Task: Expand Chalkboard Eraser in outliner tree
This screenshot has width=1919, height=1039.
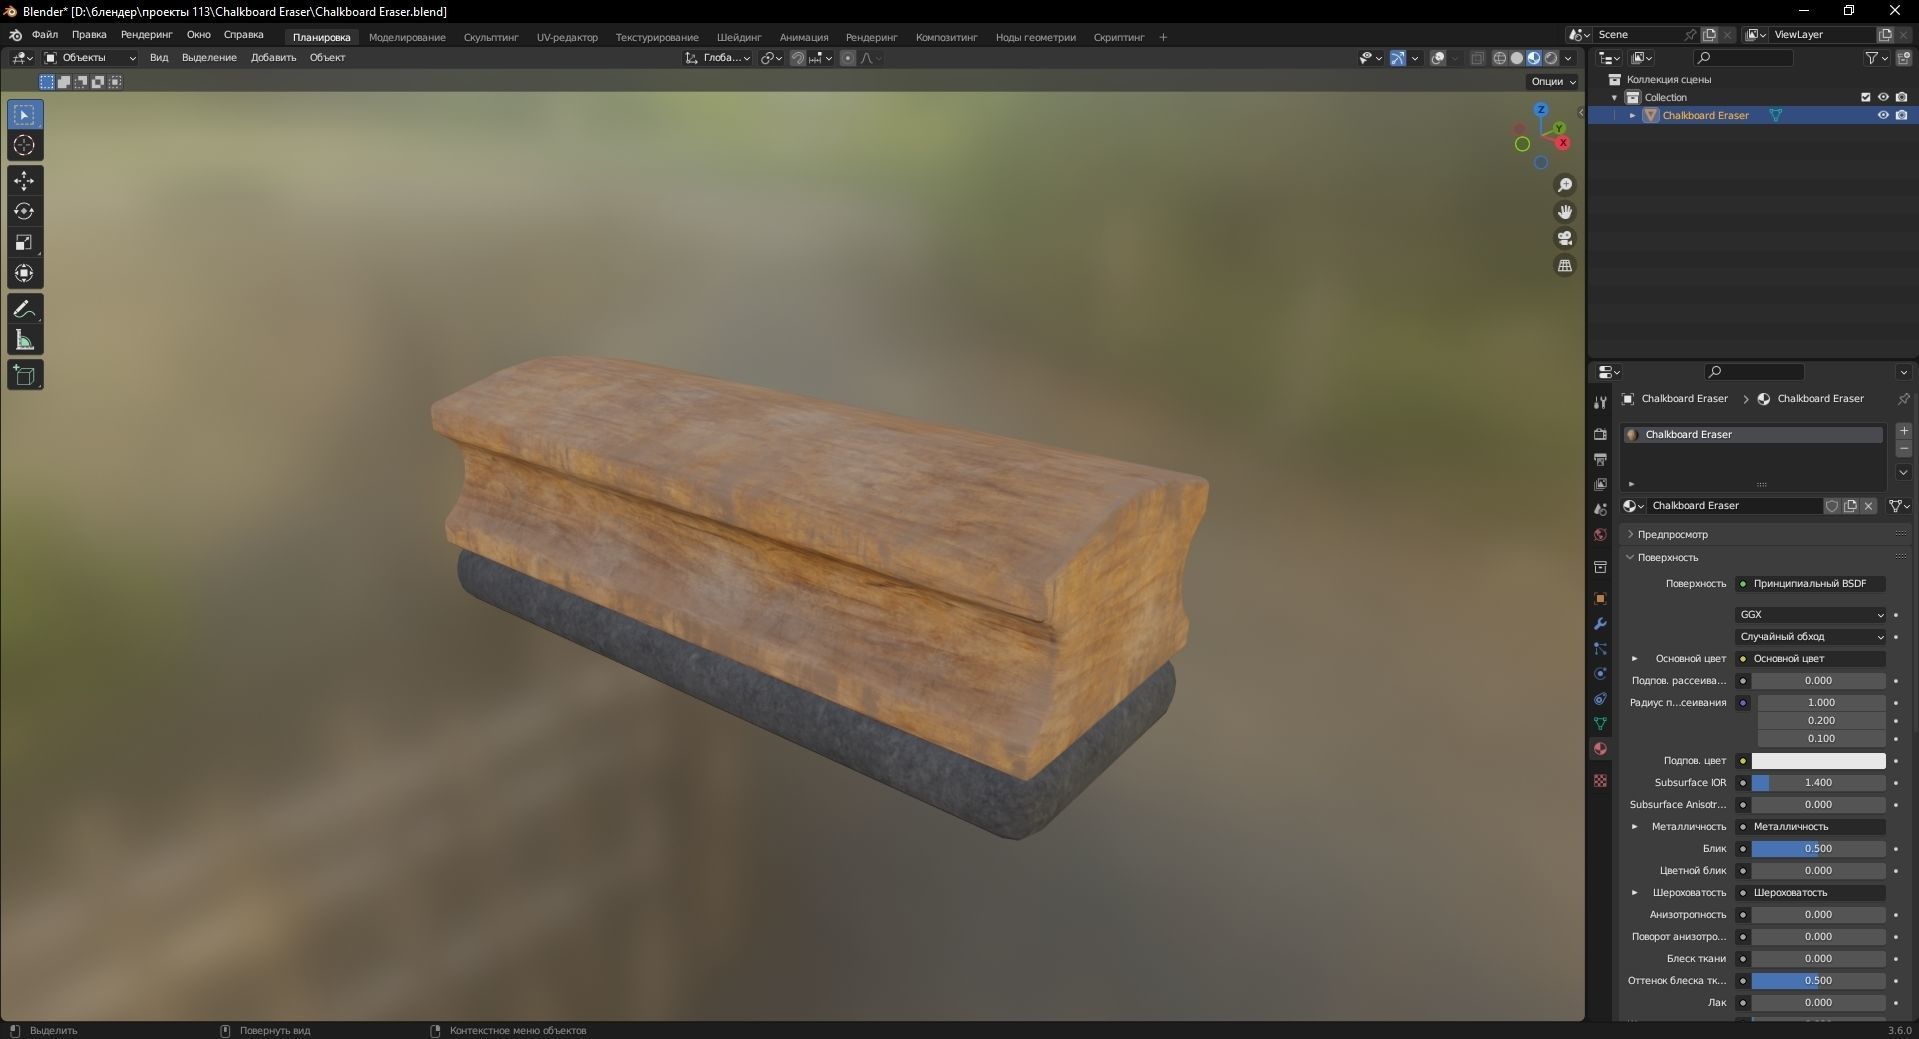Action: (1633, 115)
